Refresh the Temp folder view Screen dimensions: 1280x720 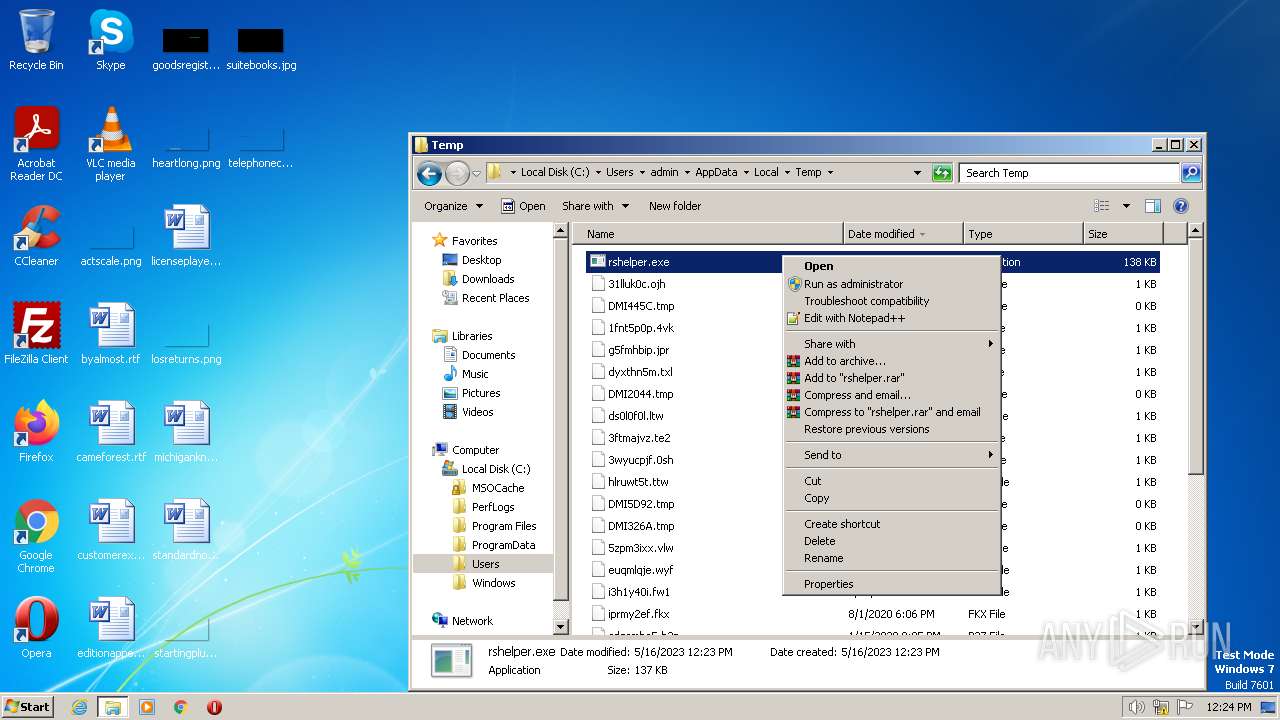click(941, 173)
